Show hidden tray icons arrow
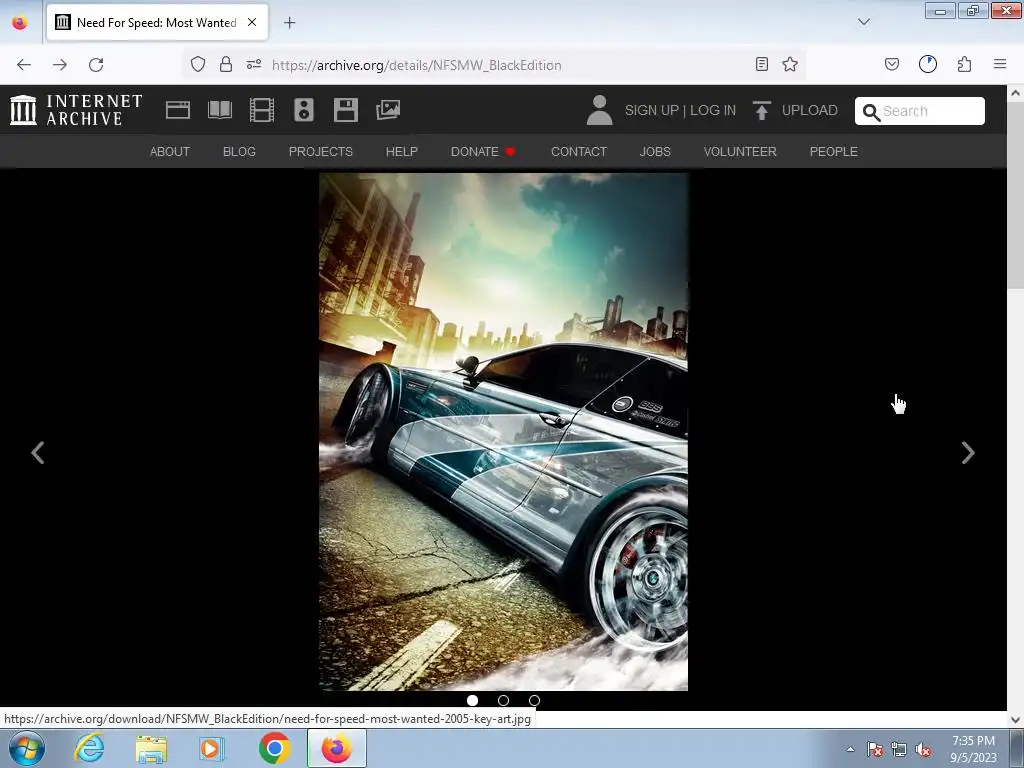 850,749
